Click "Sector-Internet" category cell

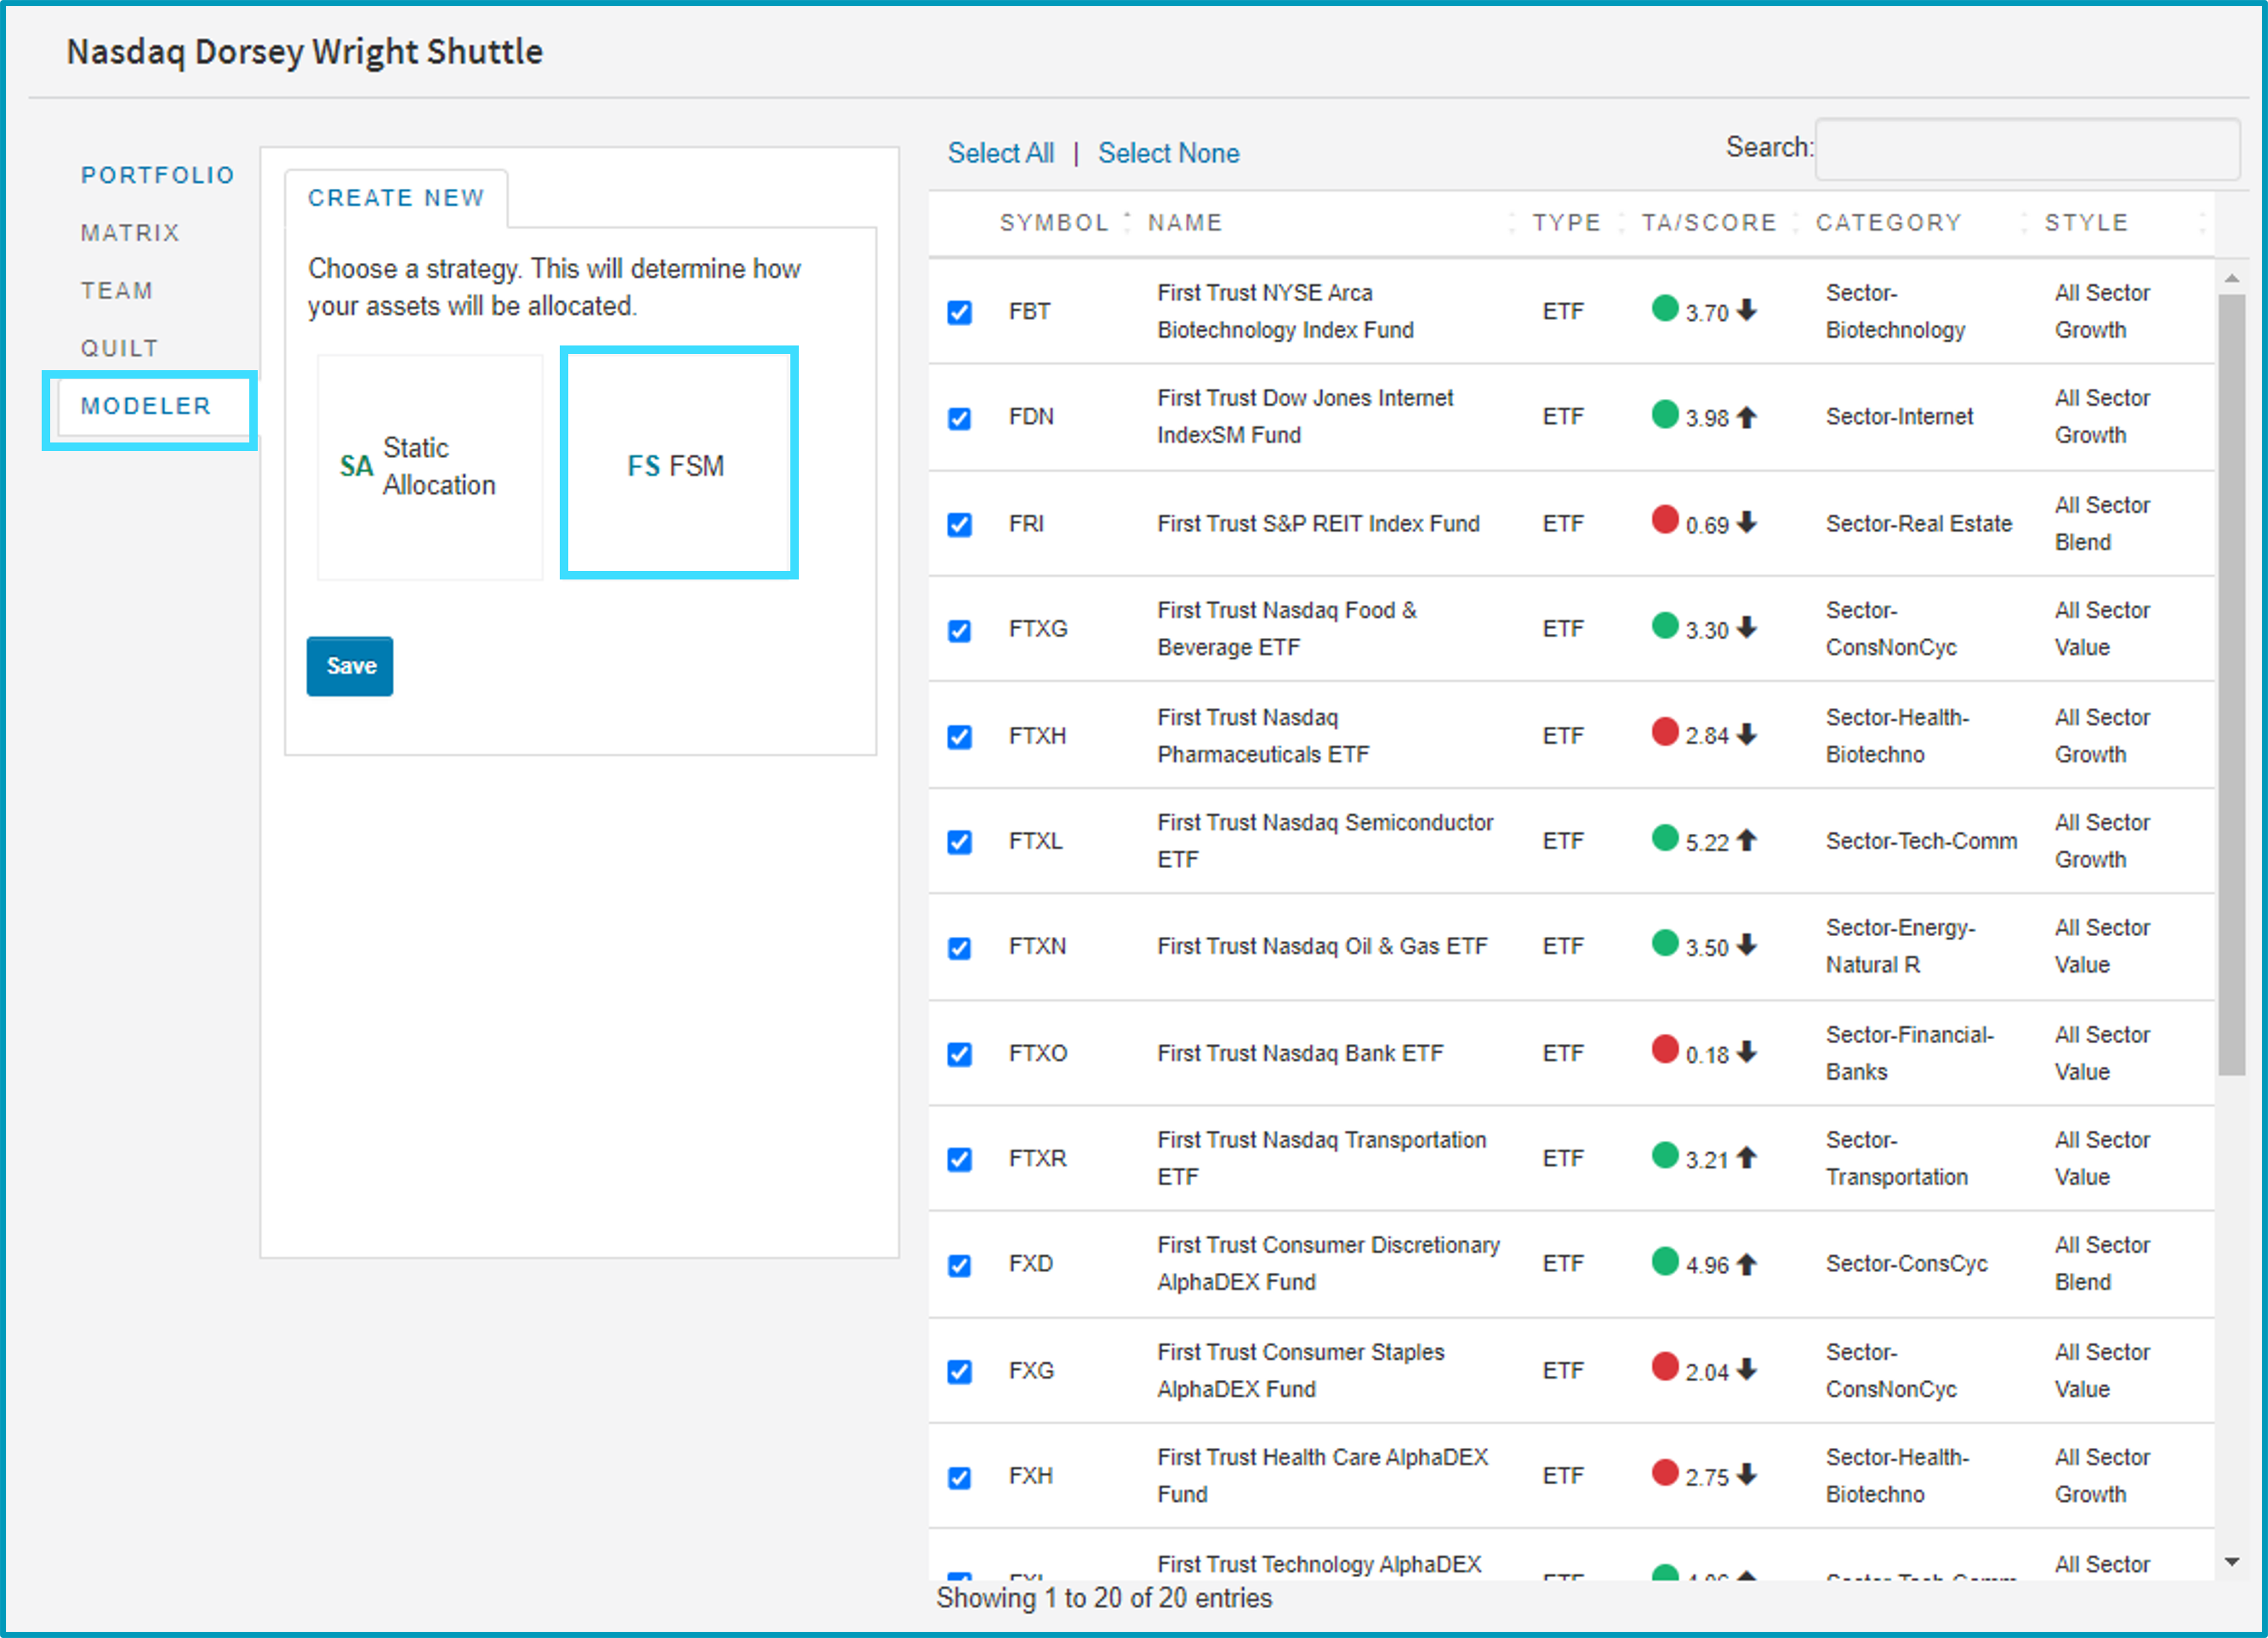pos(1899,417)
